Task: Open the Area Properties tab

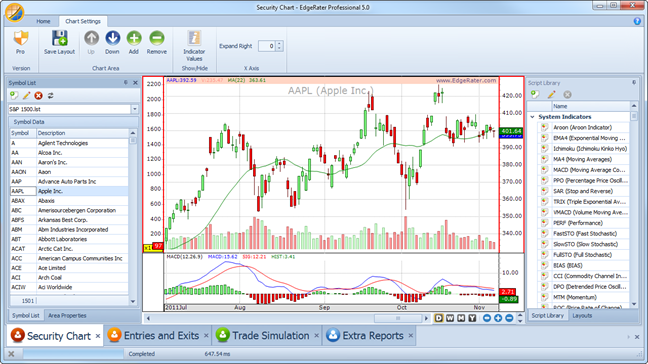Action: [x=67, y=315]
